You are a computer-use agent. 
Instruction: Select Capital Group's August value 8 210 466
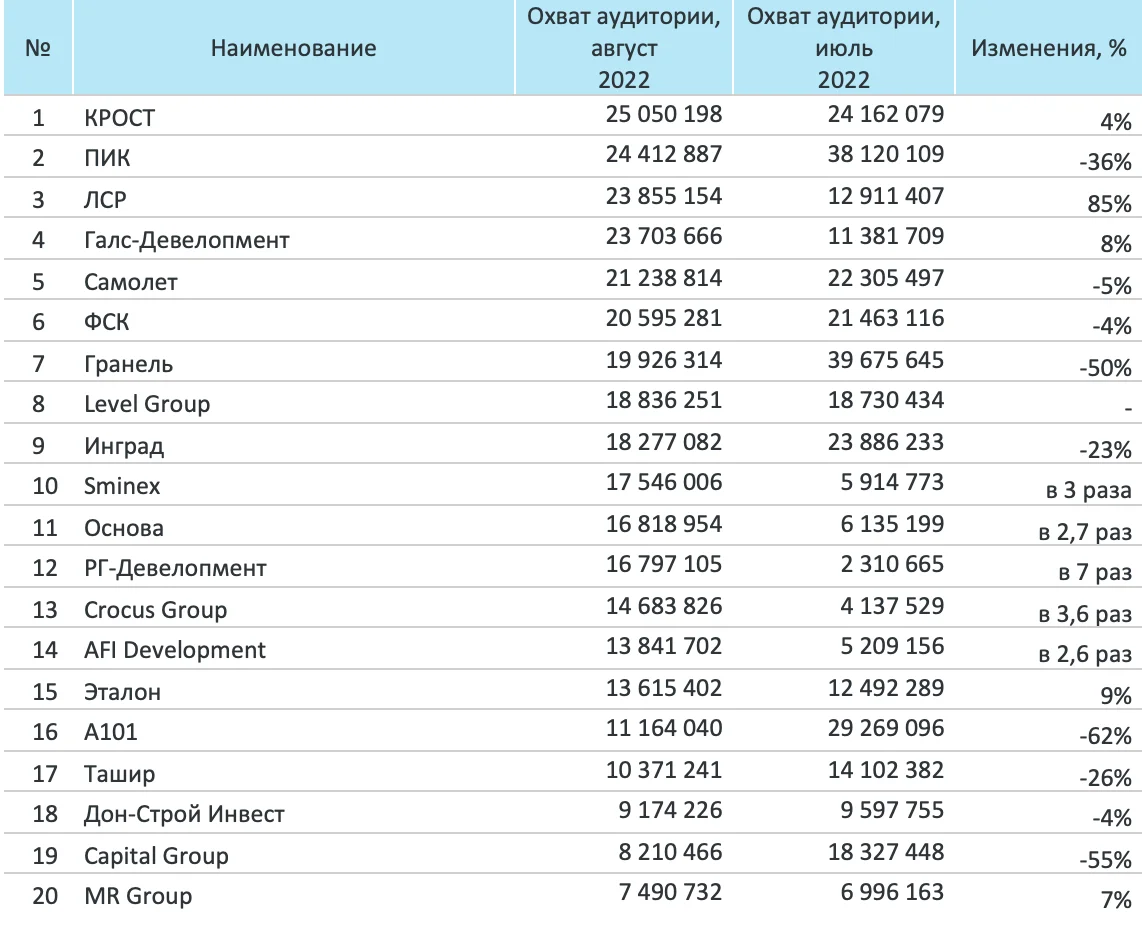(x=670, y=852)
